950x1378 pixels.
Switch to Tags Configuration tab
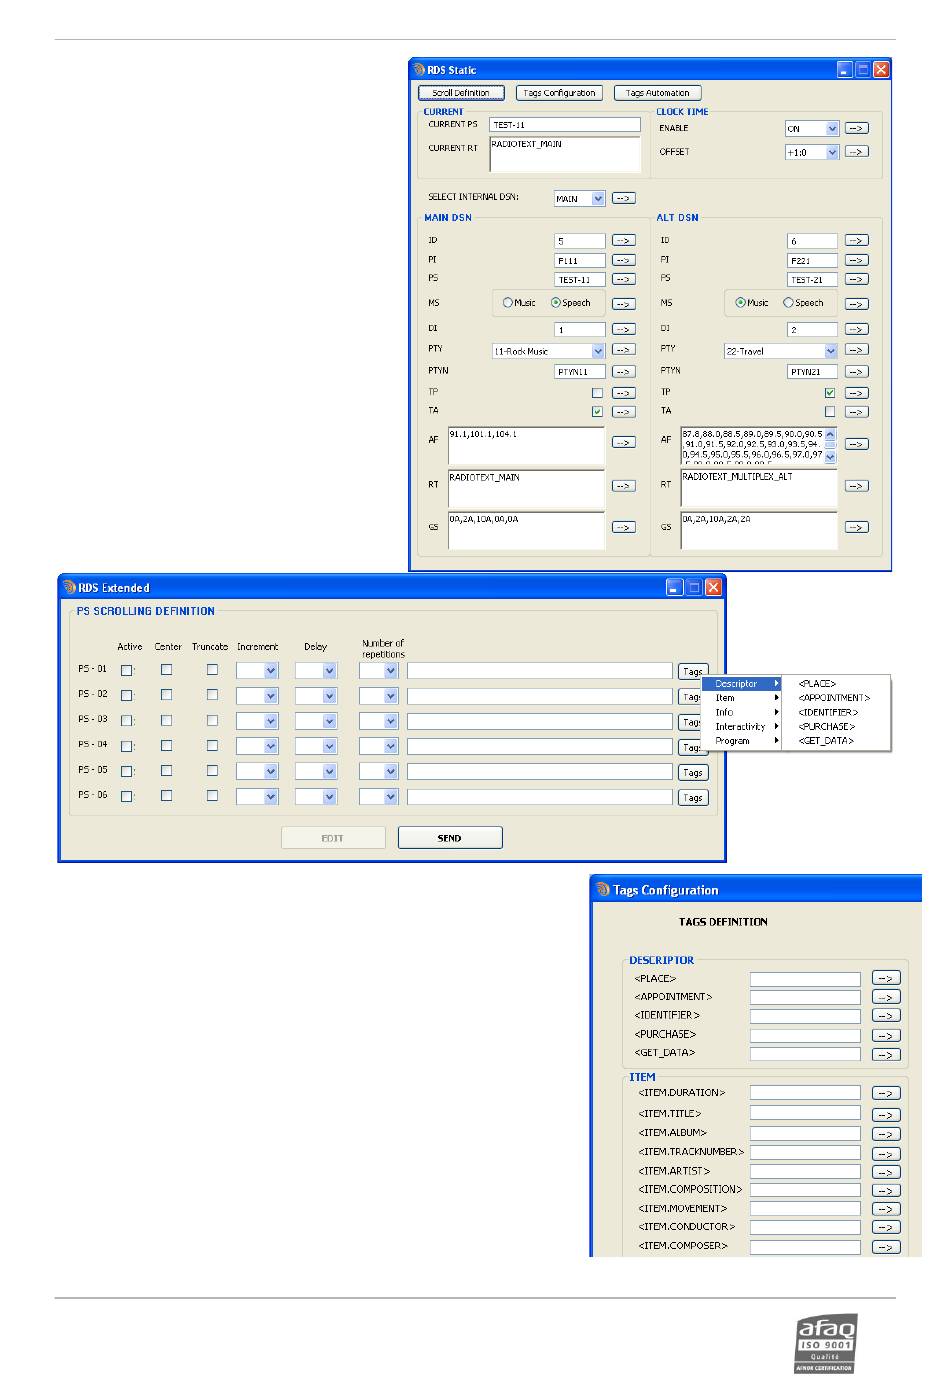(560, 93)
